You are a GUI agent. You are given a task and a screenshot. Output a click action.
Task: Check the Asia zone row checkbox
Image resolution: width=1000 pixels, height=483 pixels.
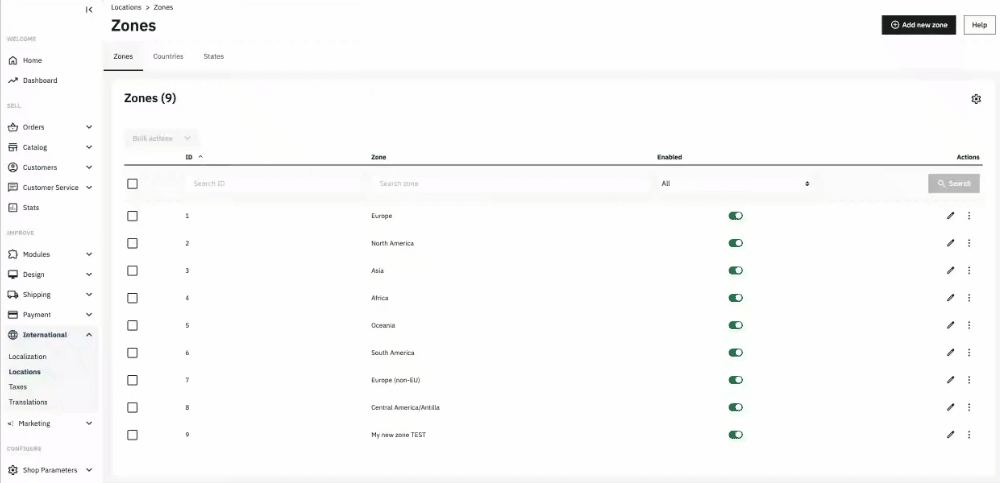click(x=132, y=271)
